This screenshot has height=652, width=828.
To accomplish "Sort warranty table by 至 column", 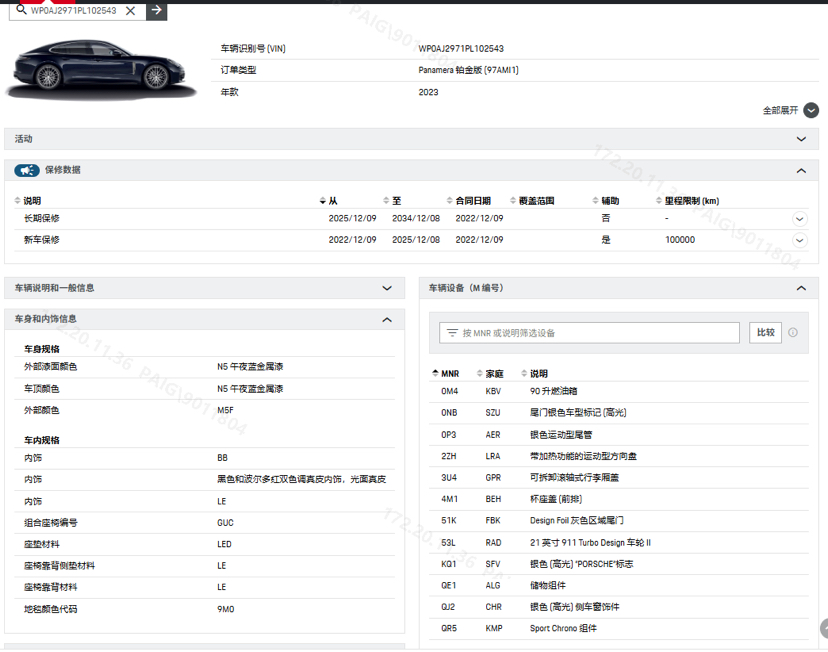I will pos(392,201).
